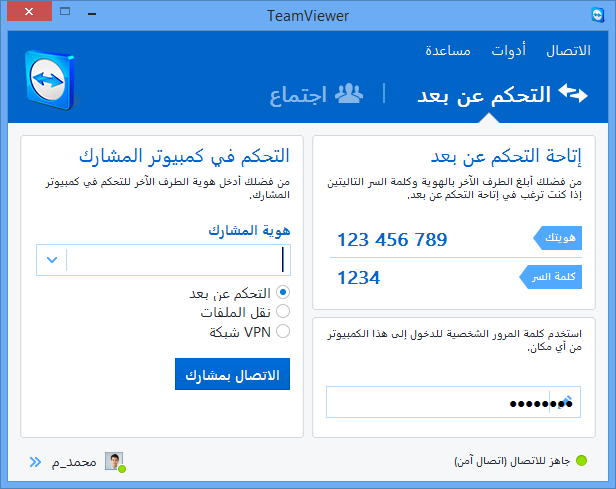Click the user avatar picture

coord(114,461)
